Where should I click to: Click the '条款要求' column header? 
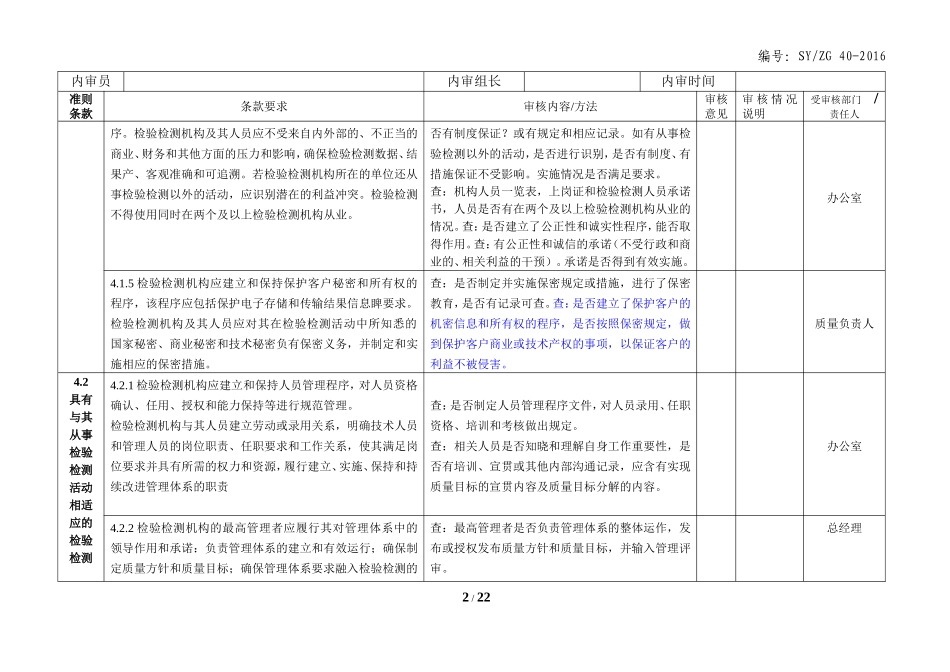264,106
